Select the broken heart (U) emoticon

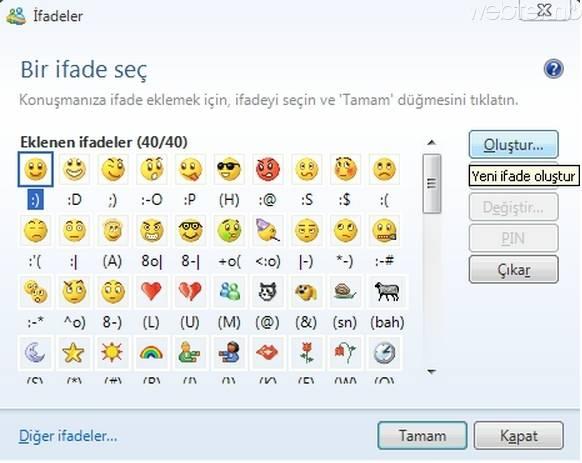[x=190, y=291]
